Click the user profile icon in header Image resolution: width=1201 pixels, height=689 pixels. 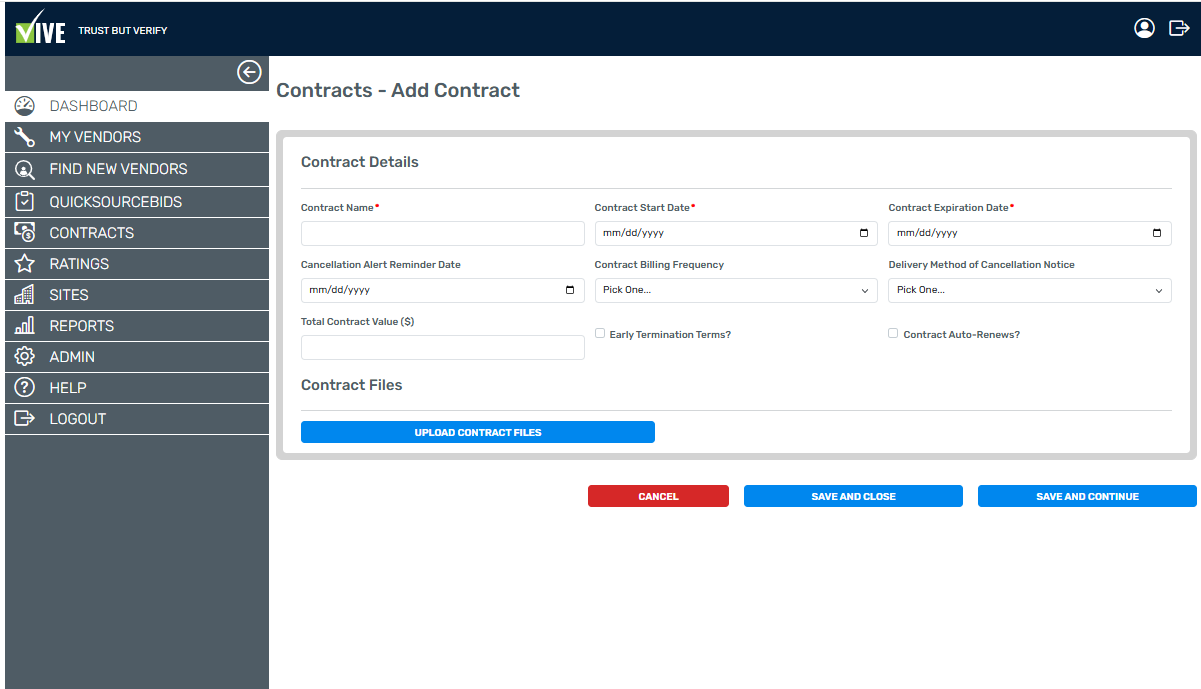coord(1144,28)
